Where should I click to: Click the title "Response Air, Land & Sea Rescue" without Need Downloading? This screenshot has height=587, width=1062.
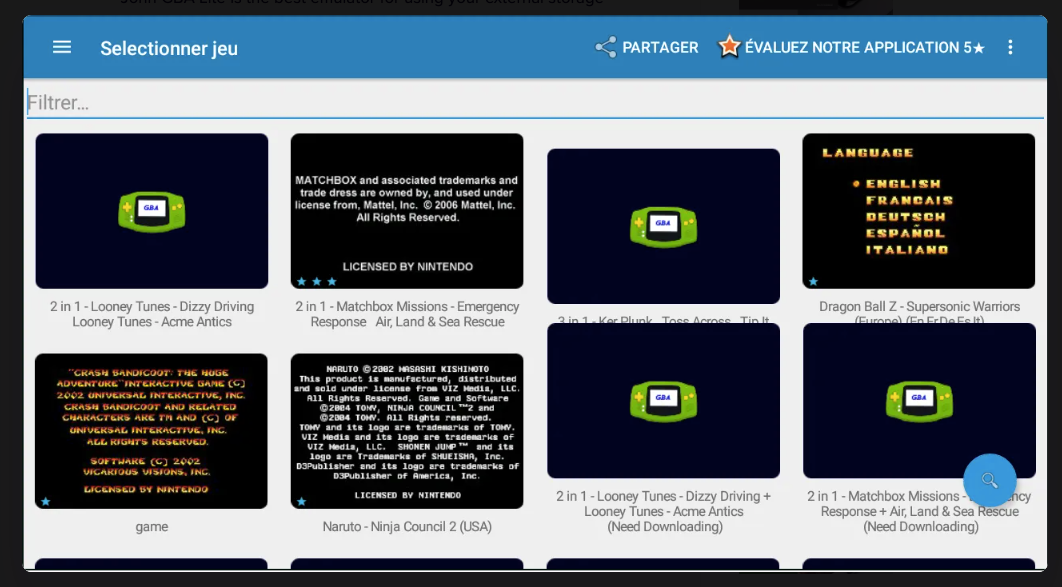pyautogui.click(x=407, y=322)
